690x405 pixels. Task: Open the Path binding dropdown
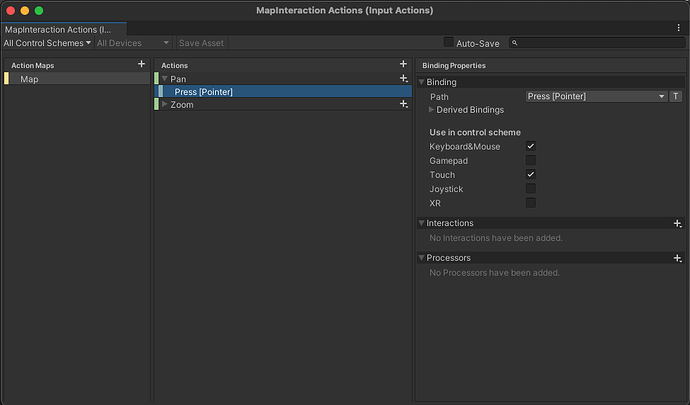(596, 96)
